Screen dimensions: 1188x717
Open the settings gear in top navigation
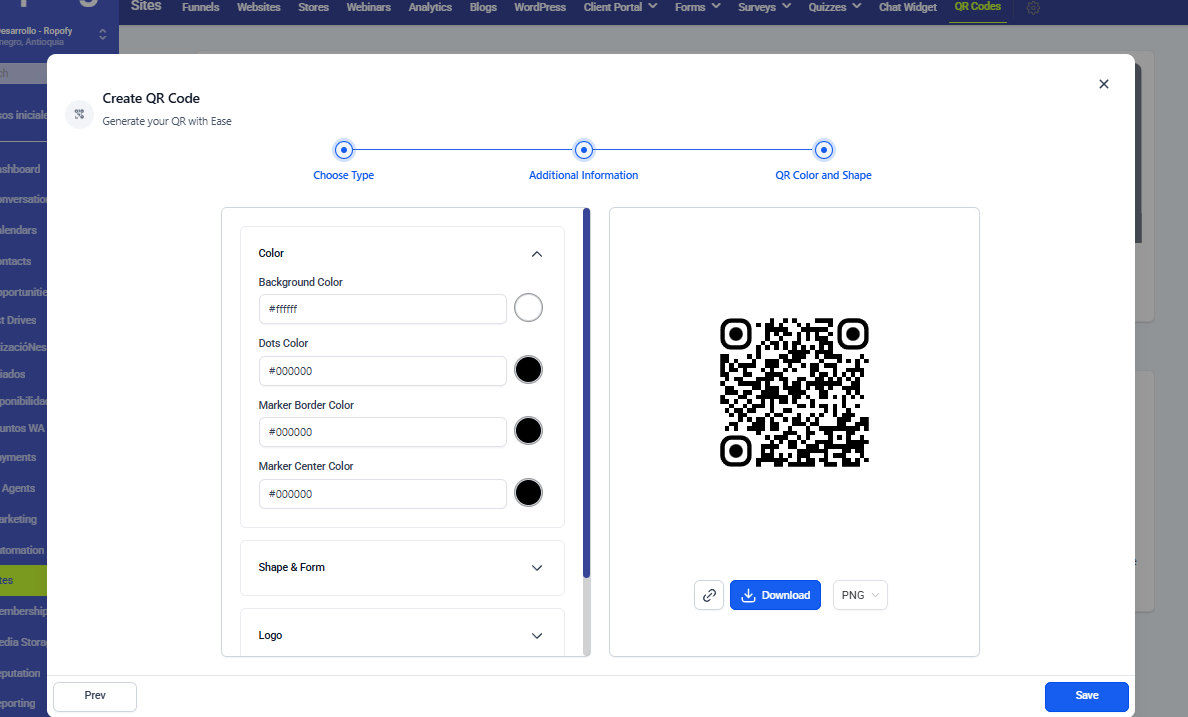1033,8
